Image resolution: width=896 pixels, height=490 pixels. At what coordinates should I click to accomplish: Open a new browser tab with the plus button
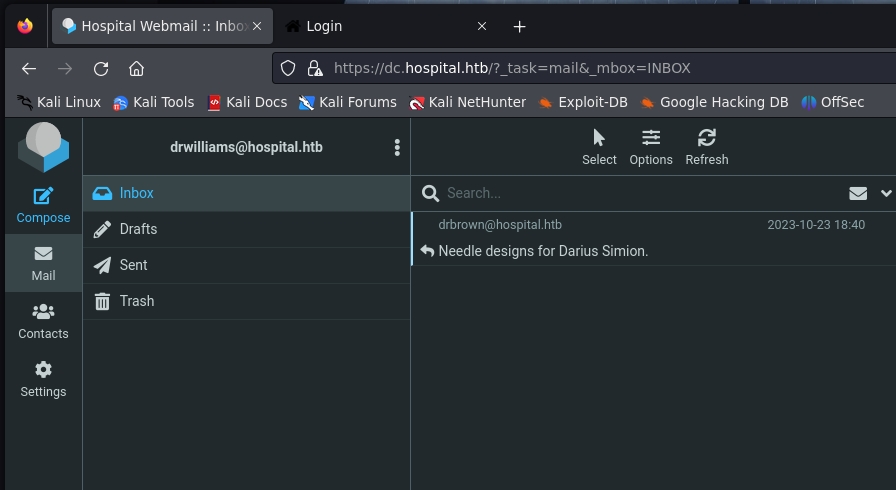(x=519, y=26)
